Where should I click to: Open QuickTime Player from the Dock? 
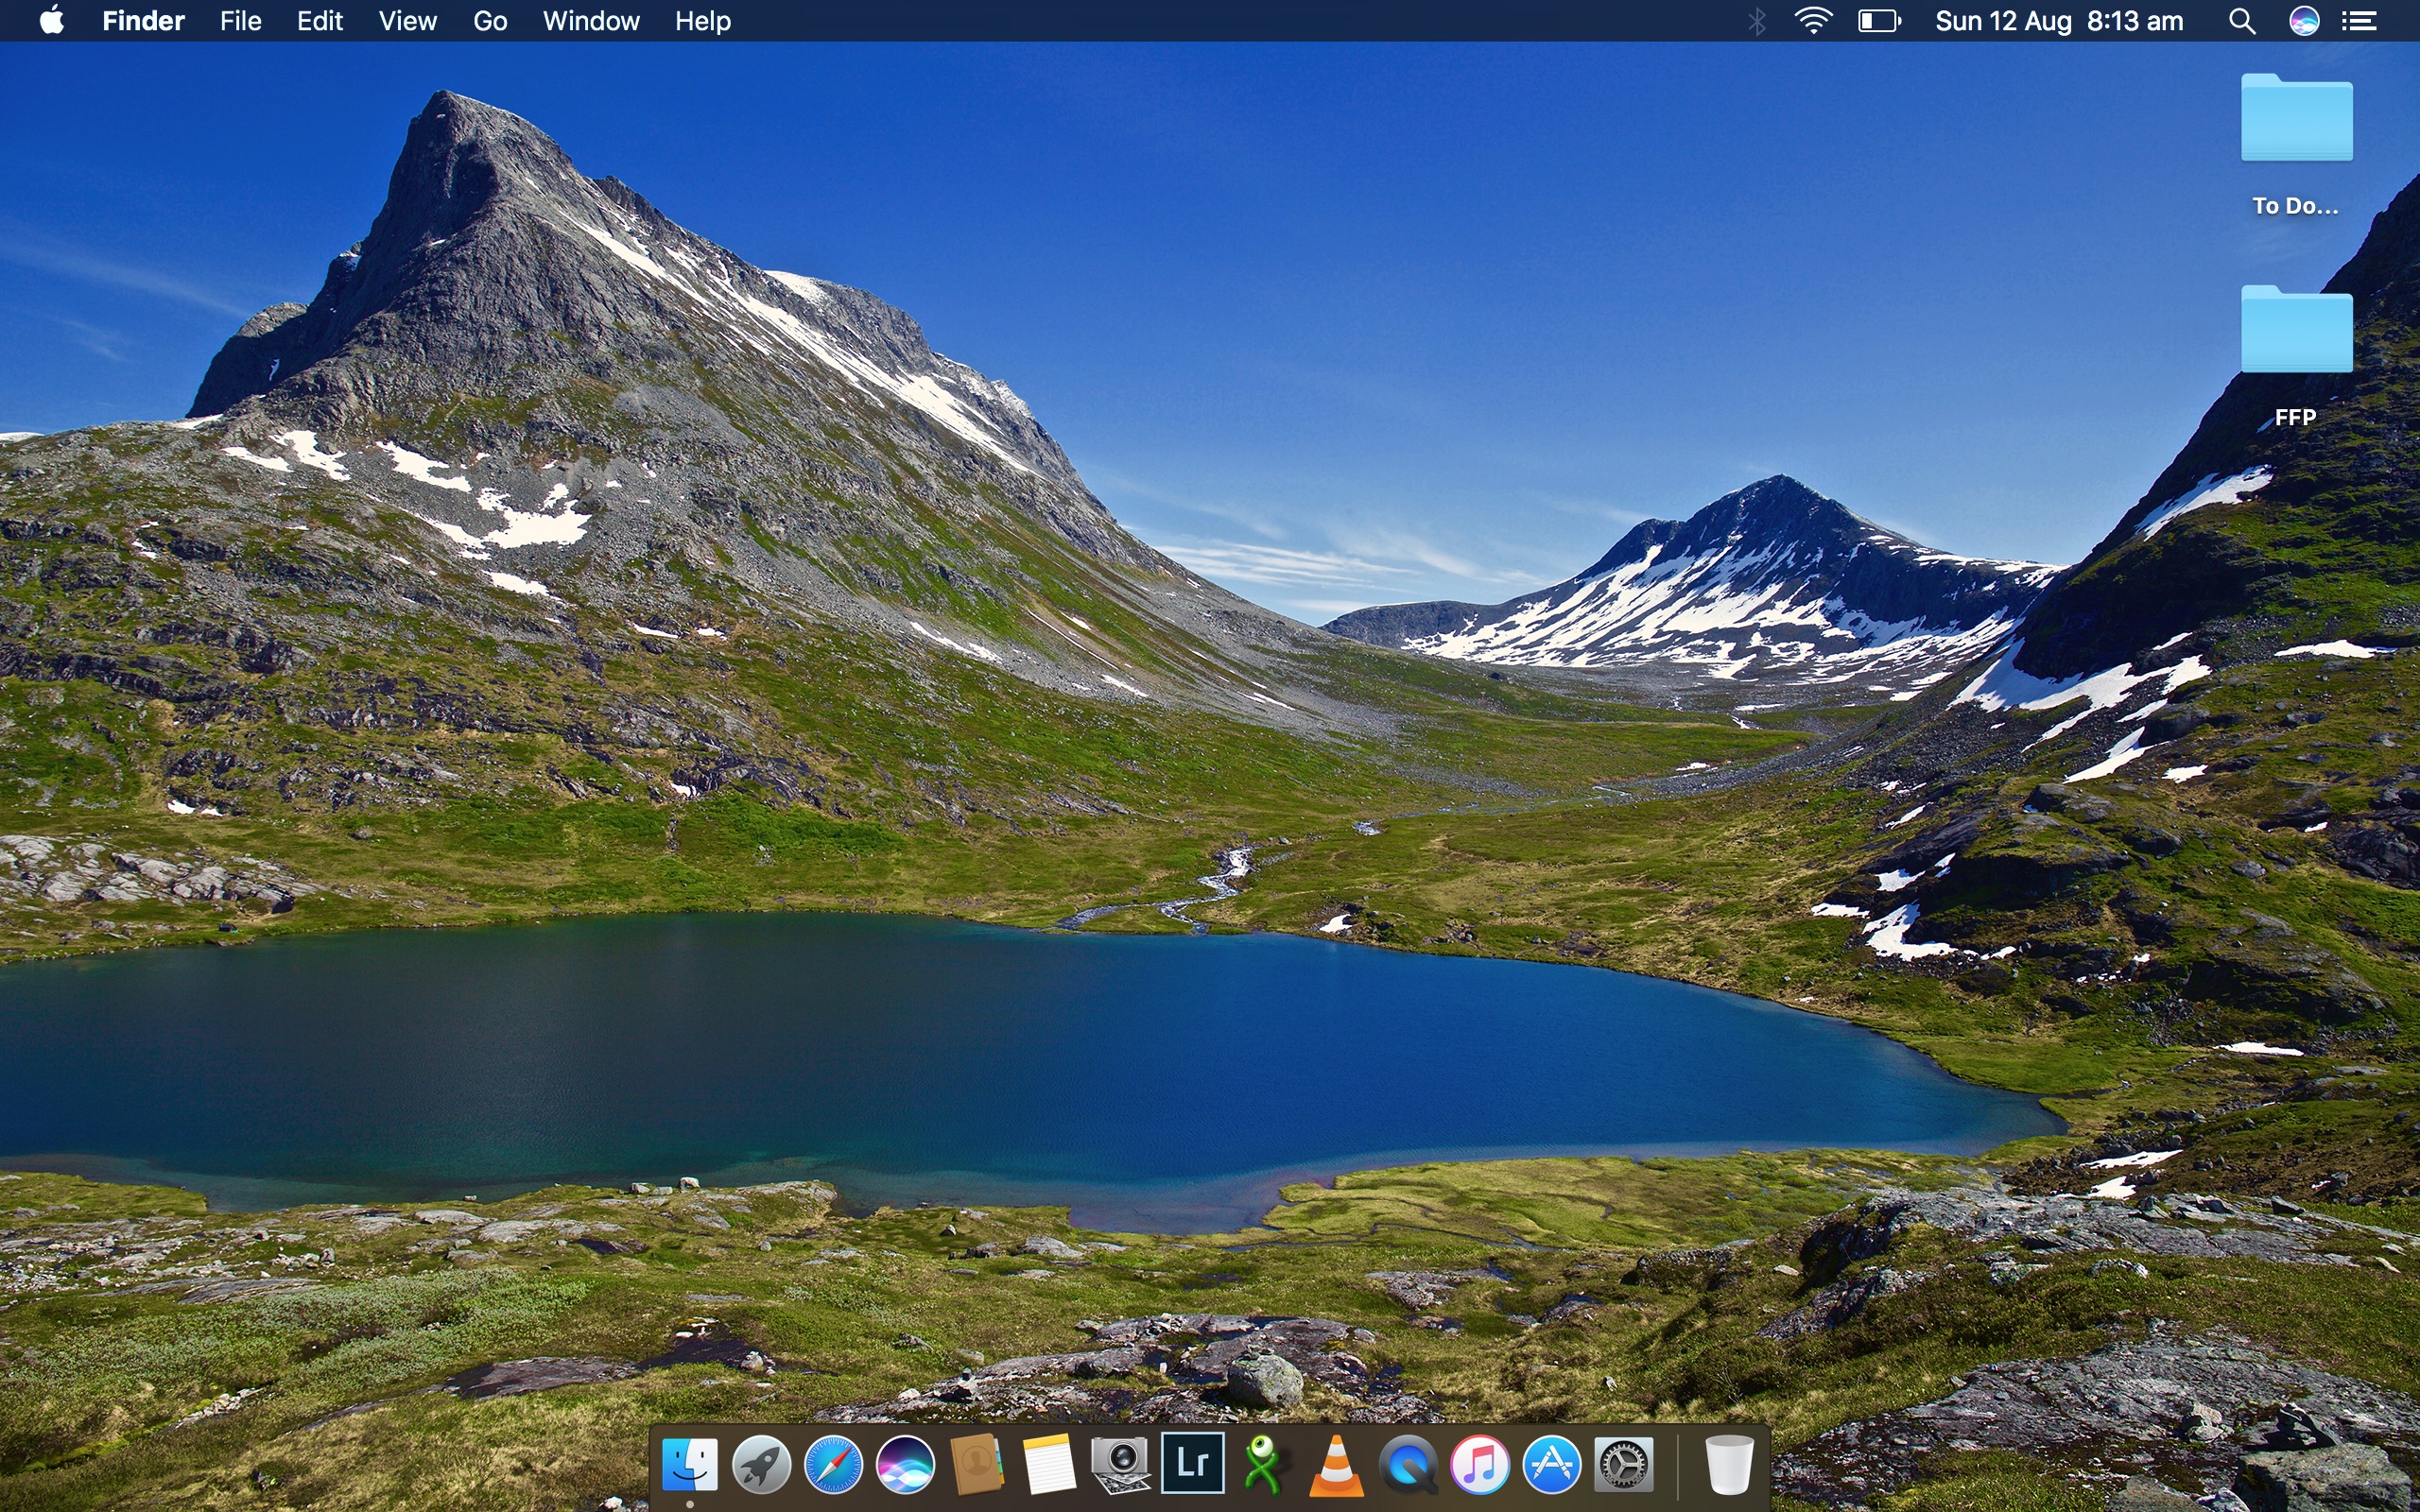click(x=1408, y=1465)
